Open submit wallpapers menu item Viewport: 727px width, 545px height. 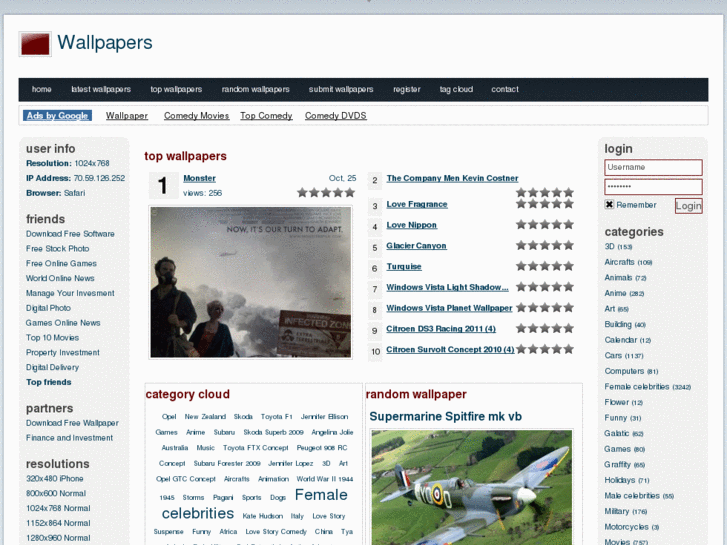click(x=341, y=89)
